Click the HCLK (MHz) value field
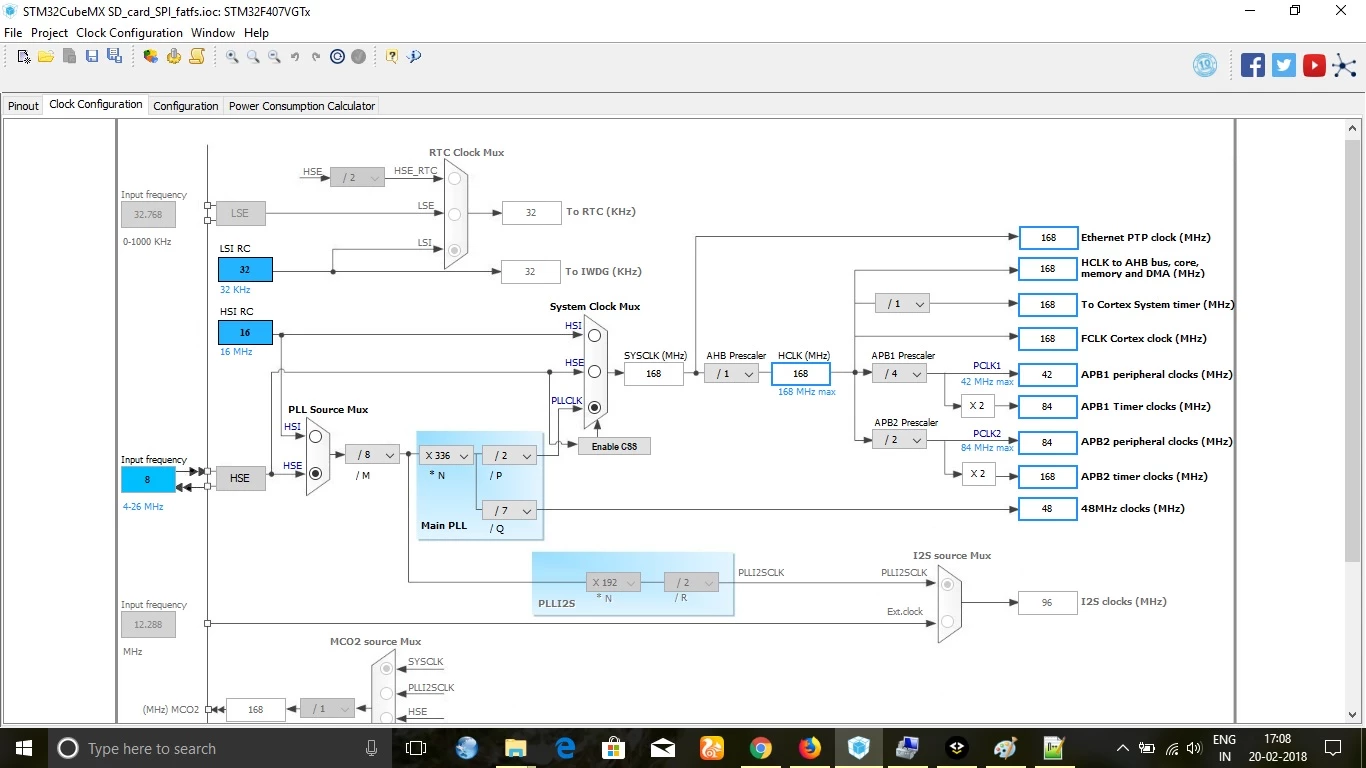The height and width of the screenshot is (768, 1366). coord(801,374)
